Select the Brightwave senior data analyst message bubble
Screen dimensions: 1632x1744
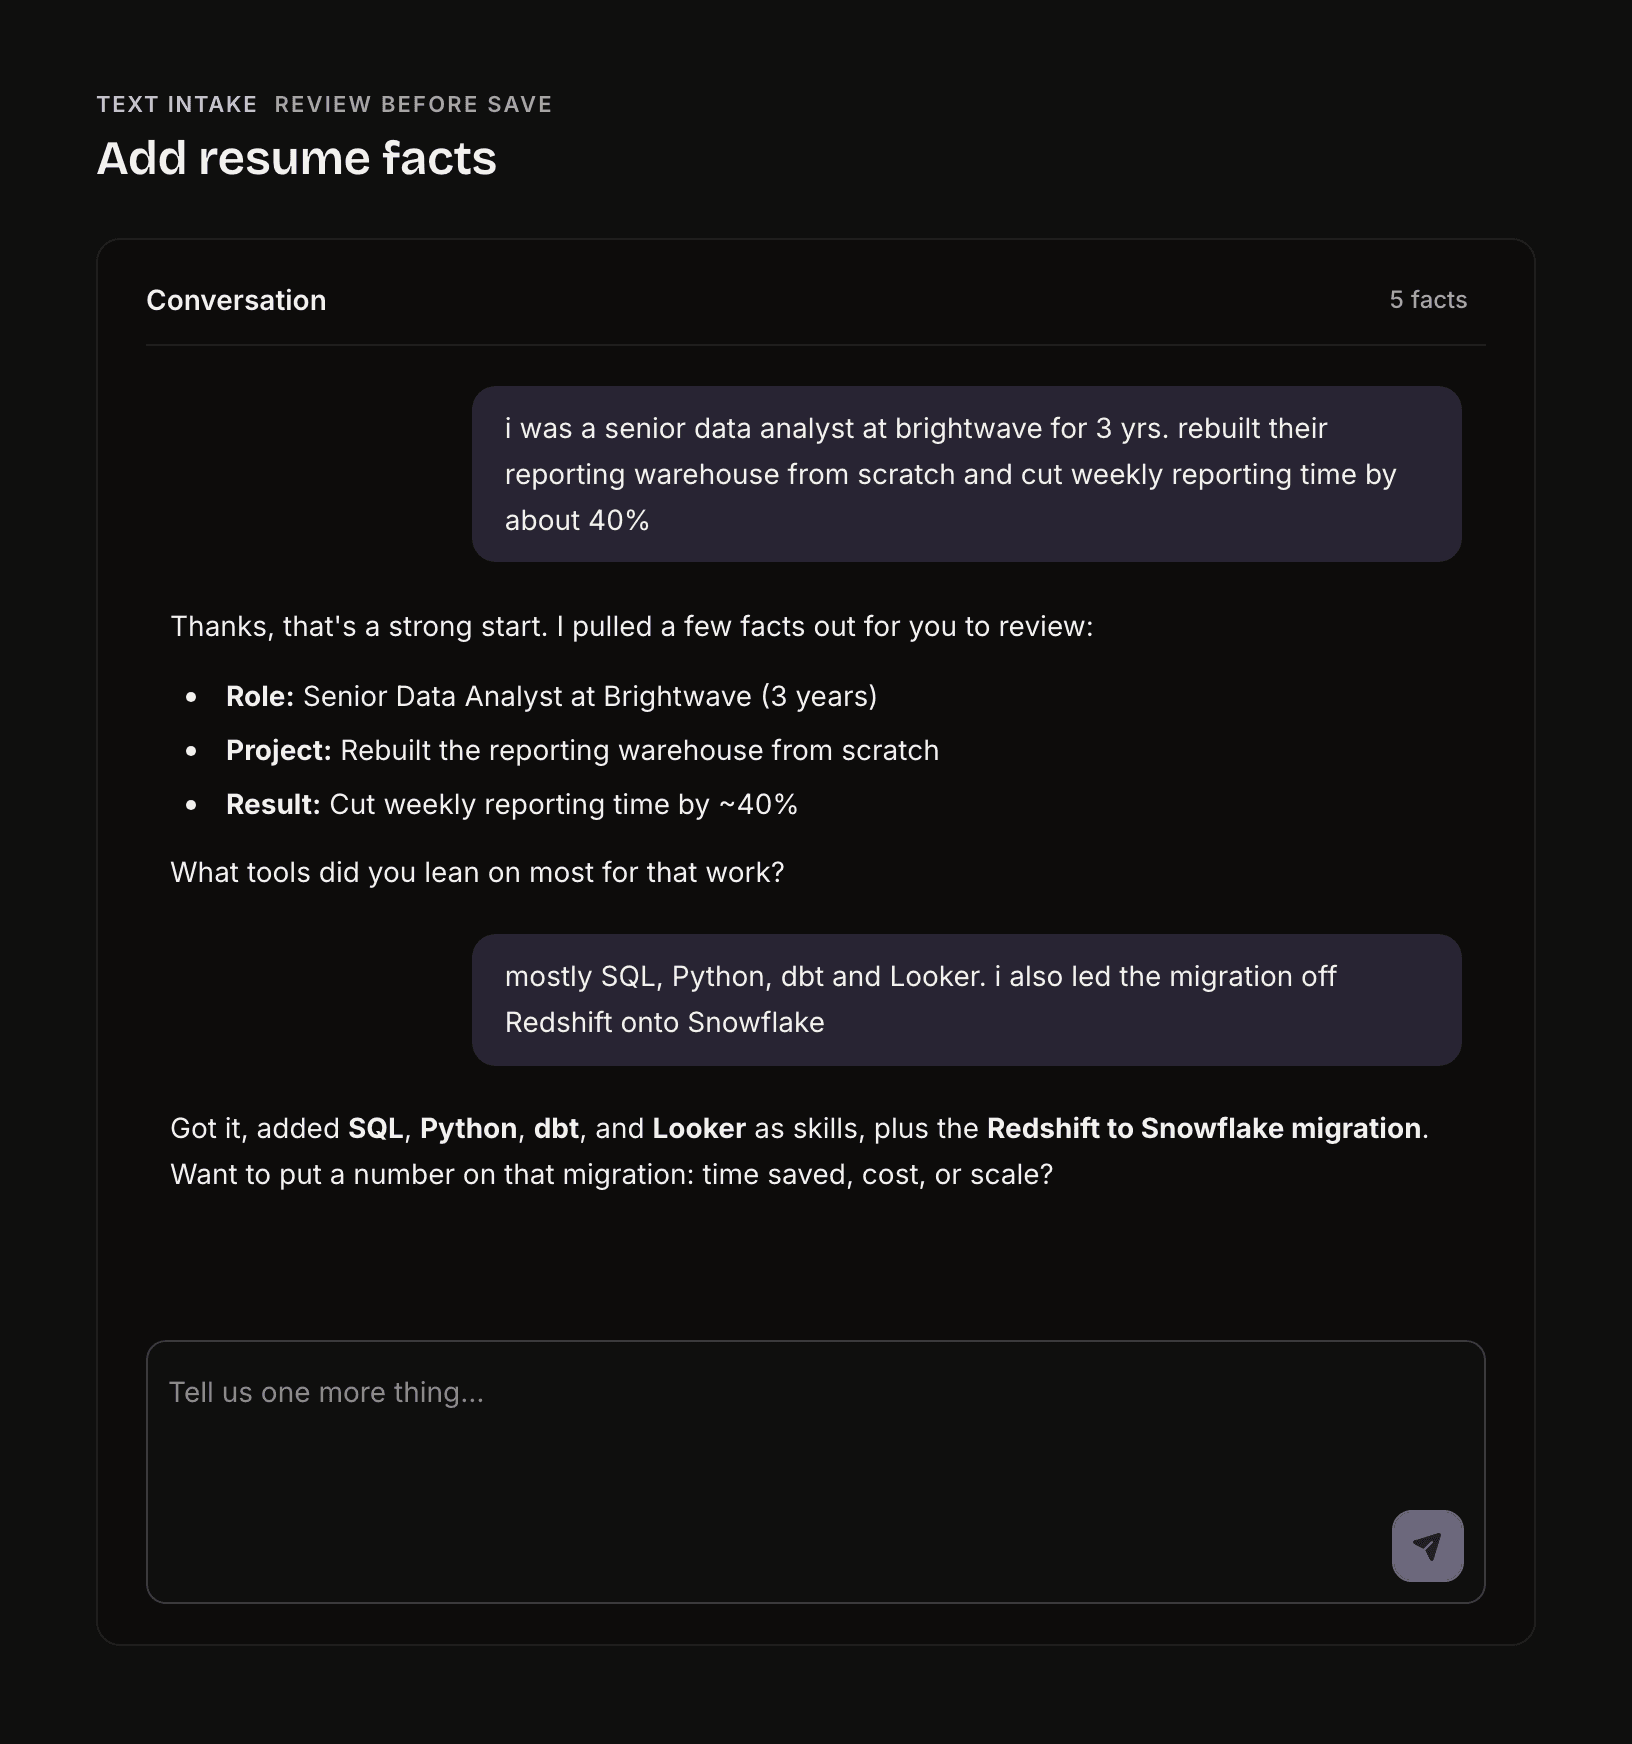(x=966, y=474)
